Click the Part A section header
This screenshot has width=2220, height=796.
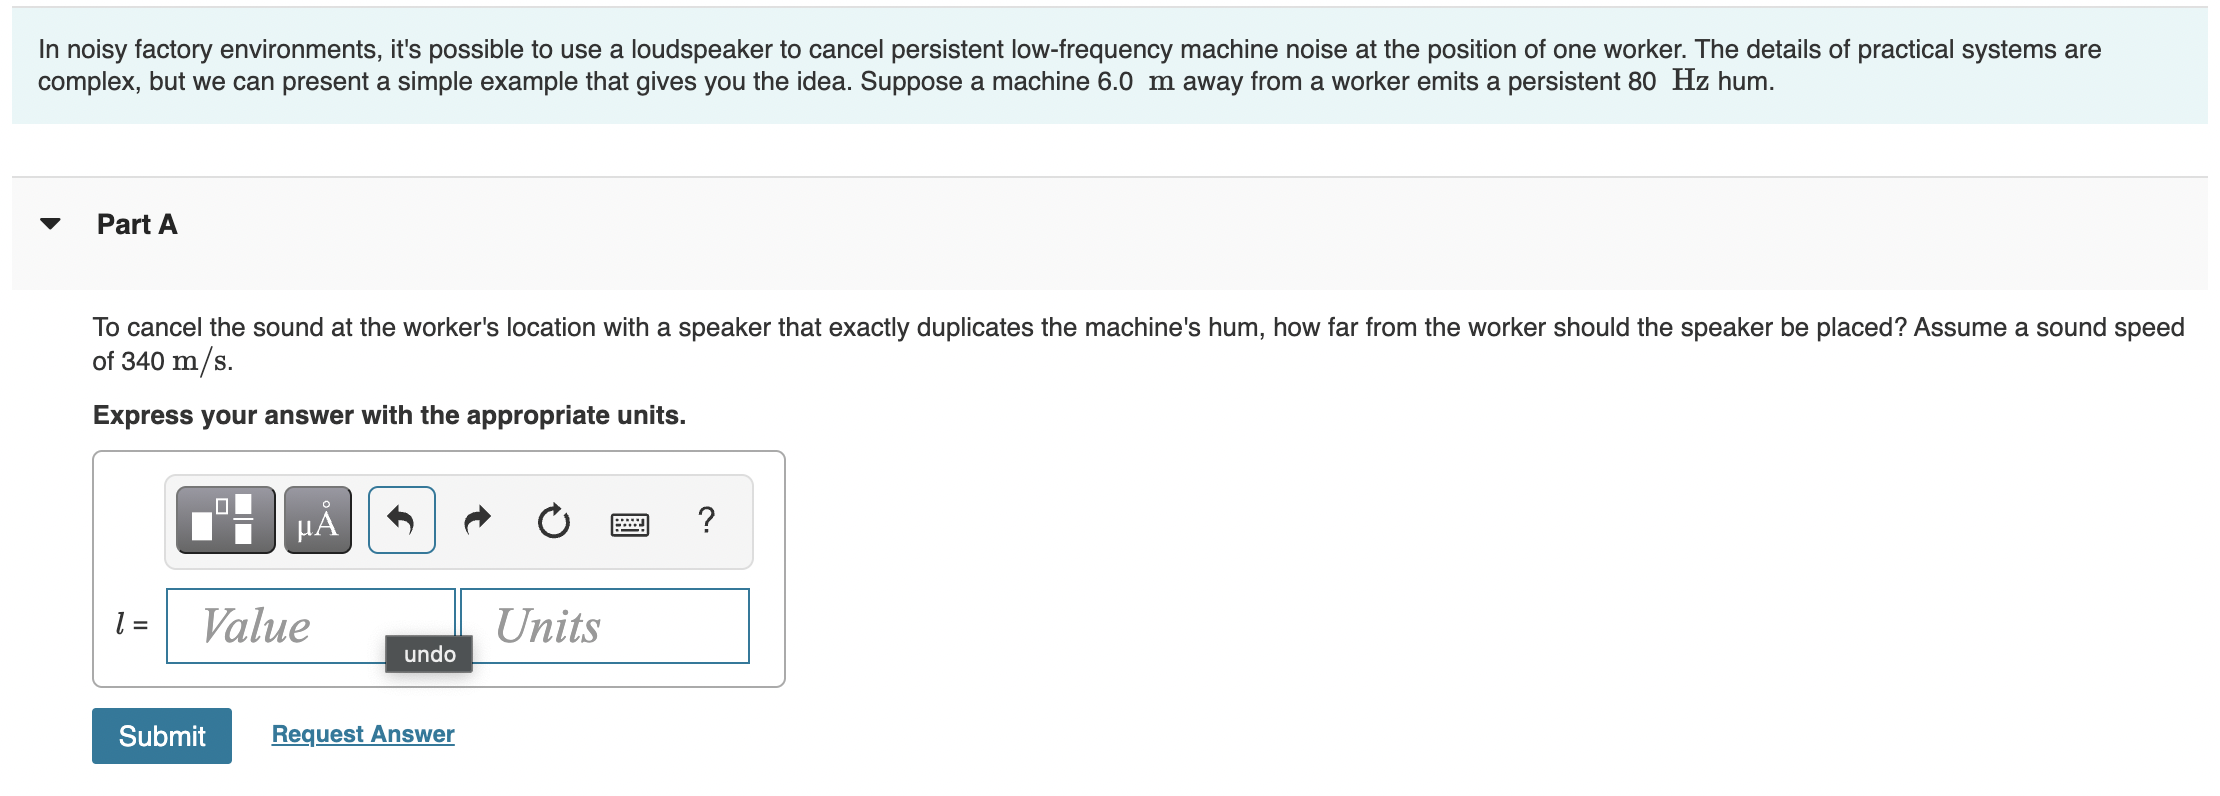[x=135, y=225]
